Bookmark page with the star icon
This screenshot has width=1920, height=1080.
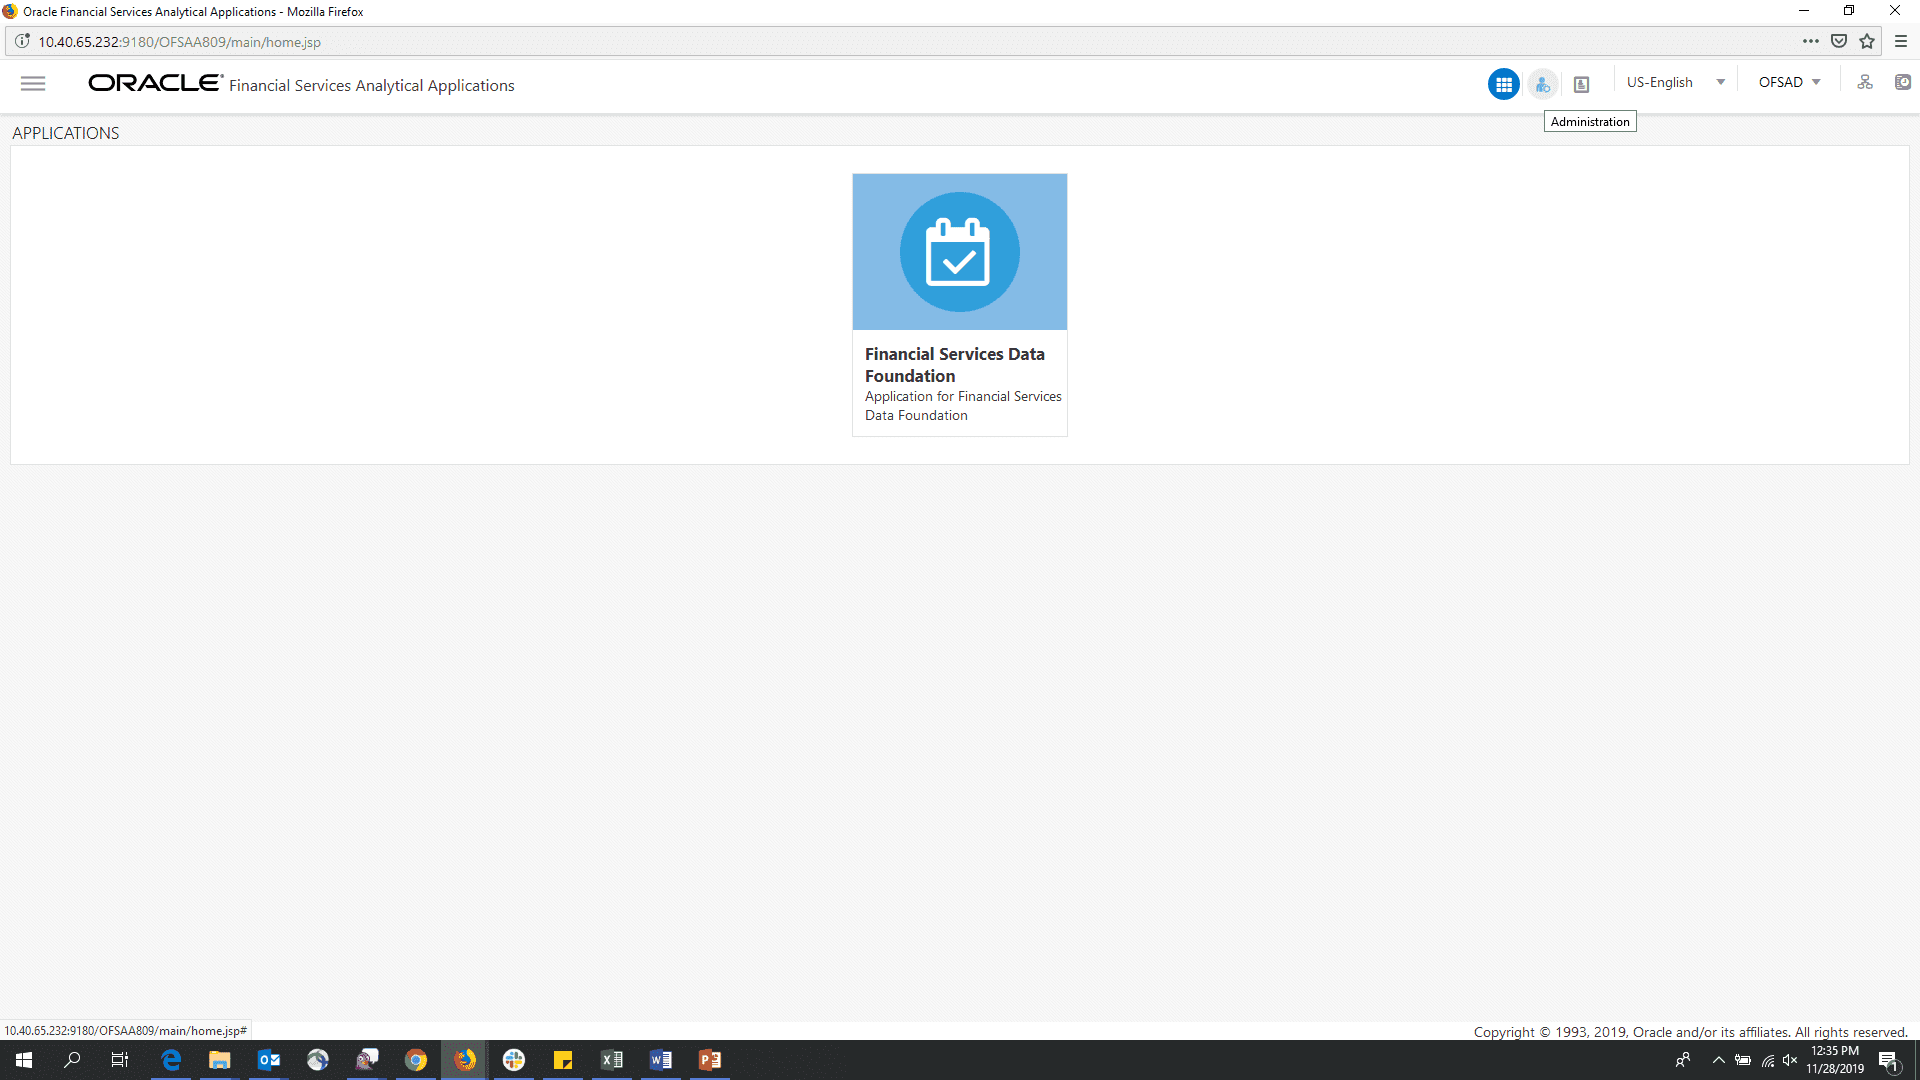tap(1867, 41)
